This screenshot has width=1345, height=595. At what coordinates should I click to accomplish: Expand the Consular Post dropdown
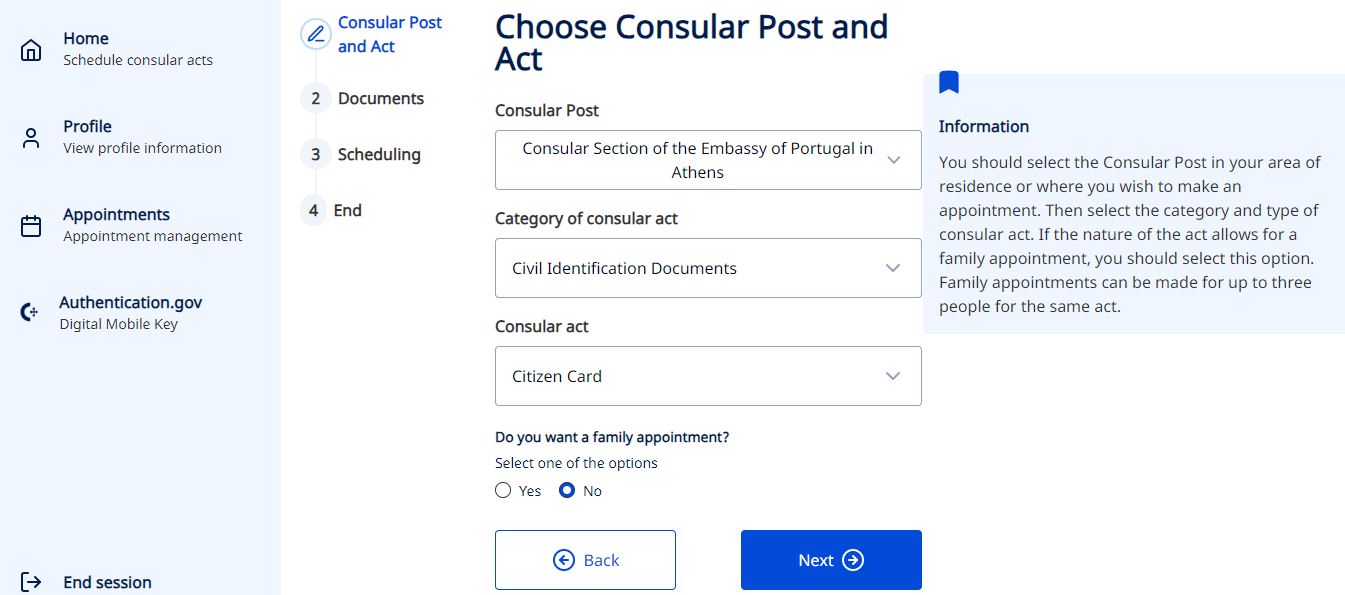pyautogui.click(x=708, y=160)
